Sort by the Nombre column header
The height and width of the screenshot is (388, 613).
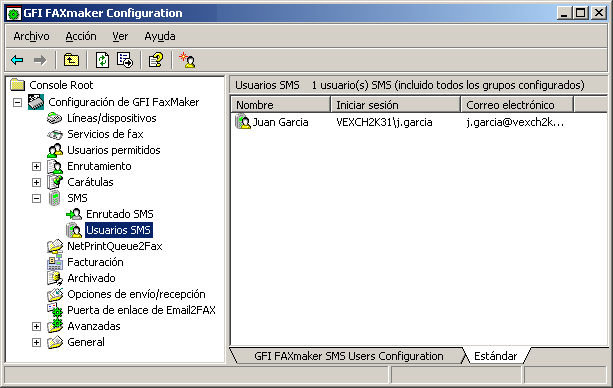[280, 105]
